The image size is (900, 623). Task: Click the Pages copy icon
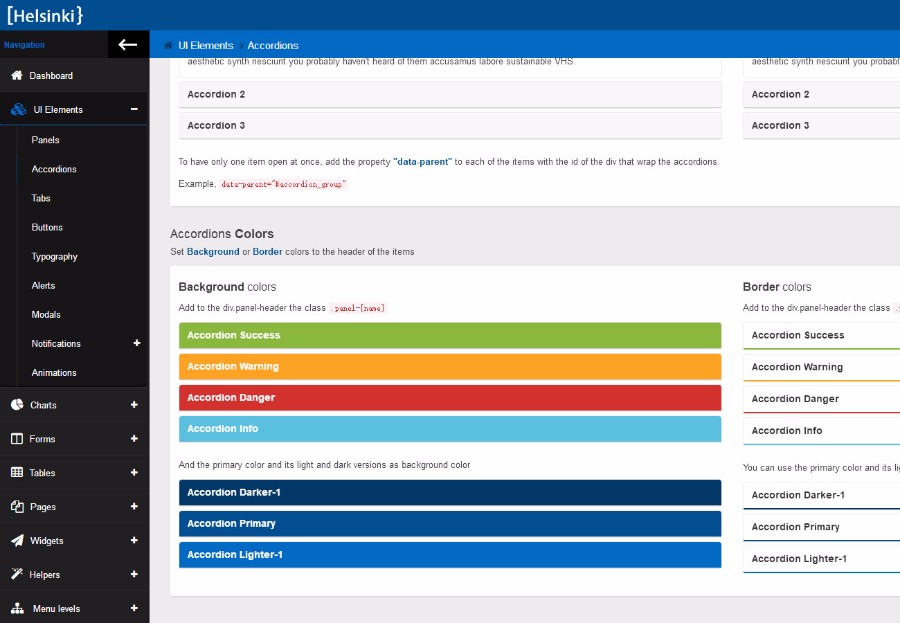point(17,507)
